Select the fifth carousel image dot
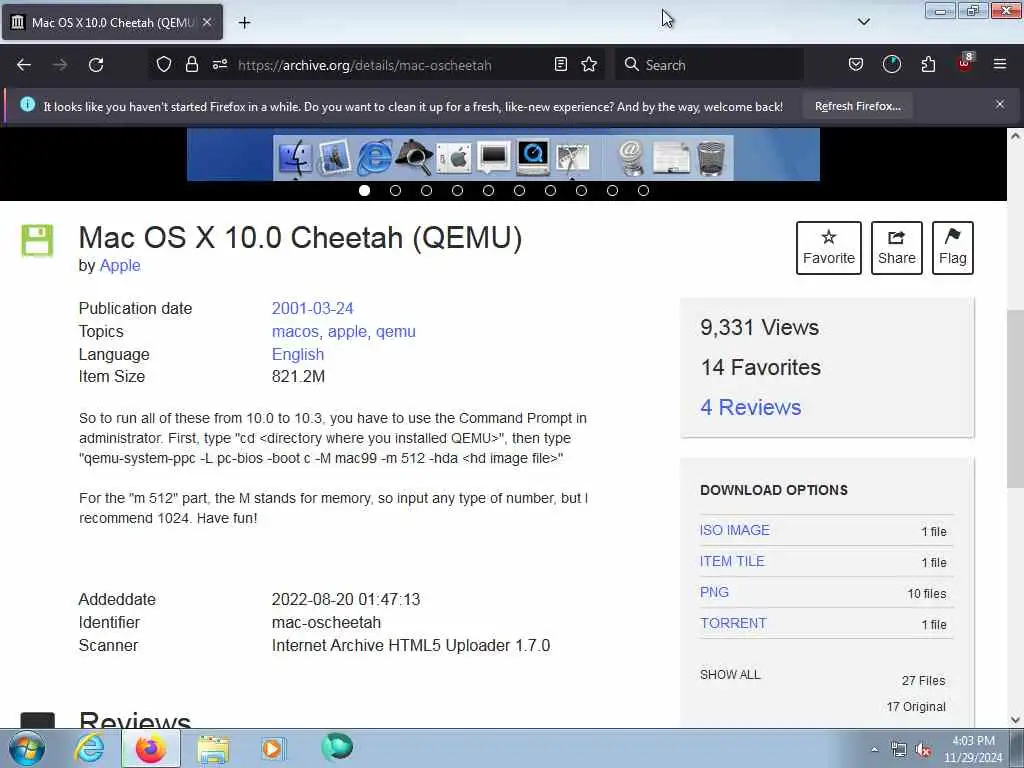Viewport: 1024px width, 768px height. pyautogui.click(x=488, y=191)
